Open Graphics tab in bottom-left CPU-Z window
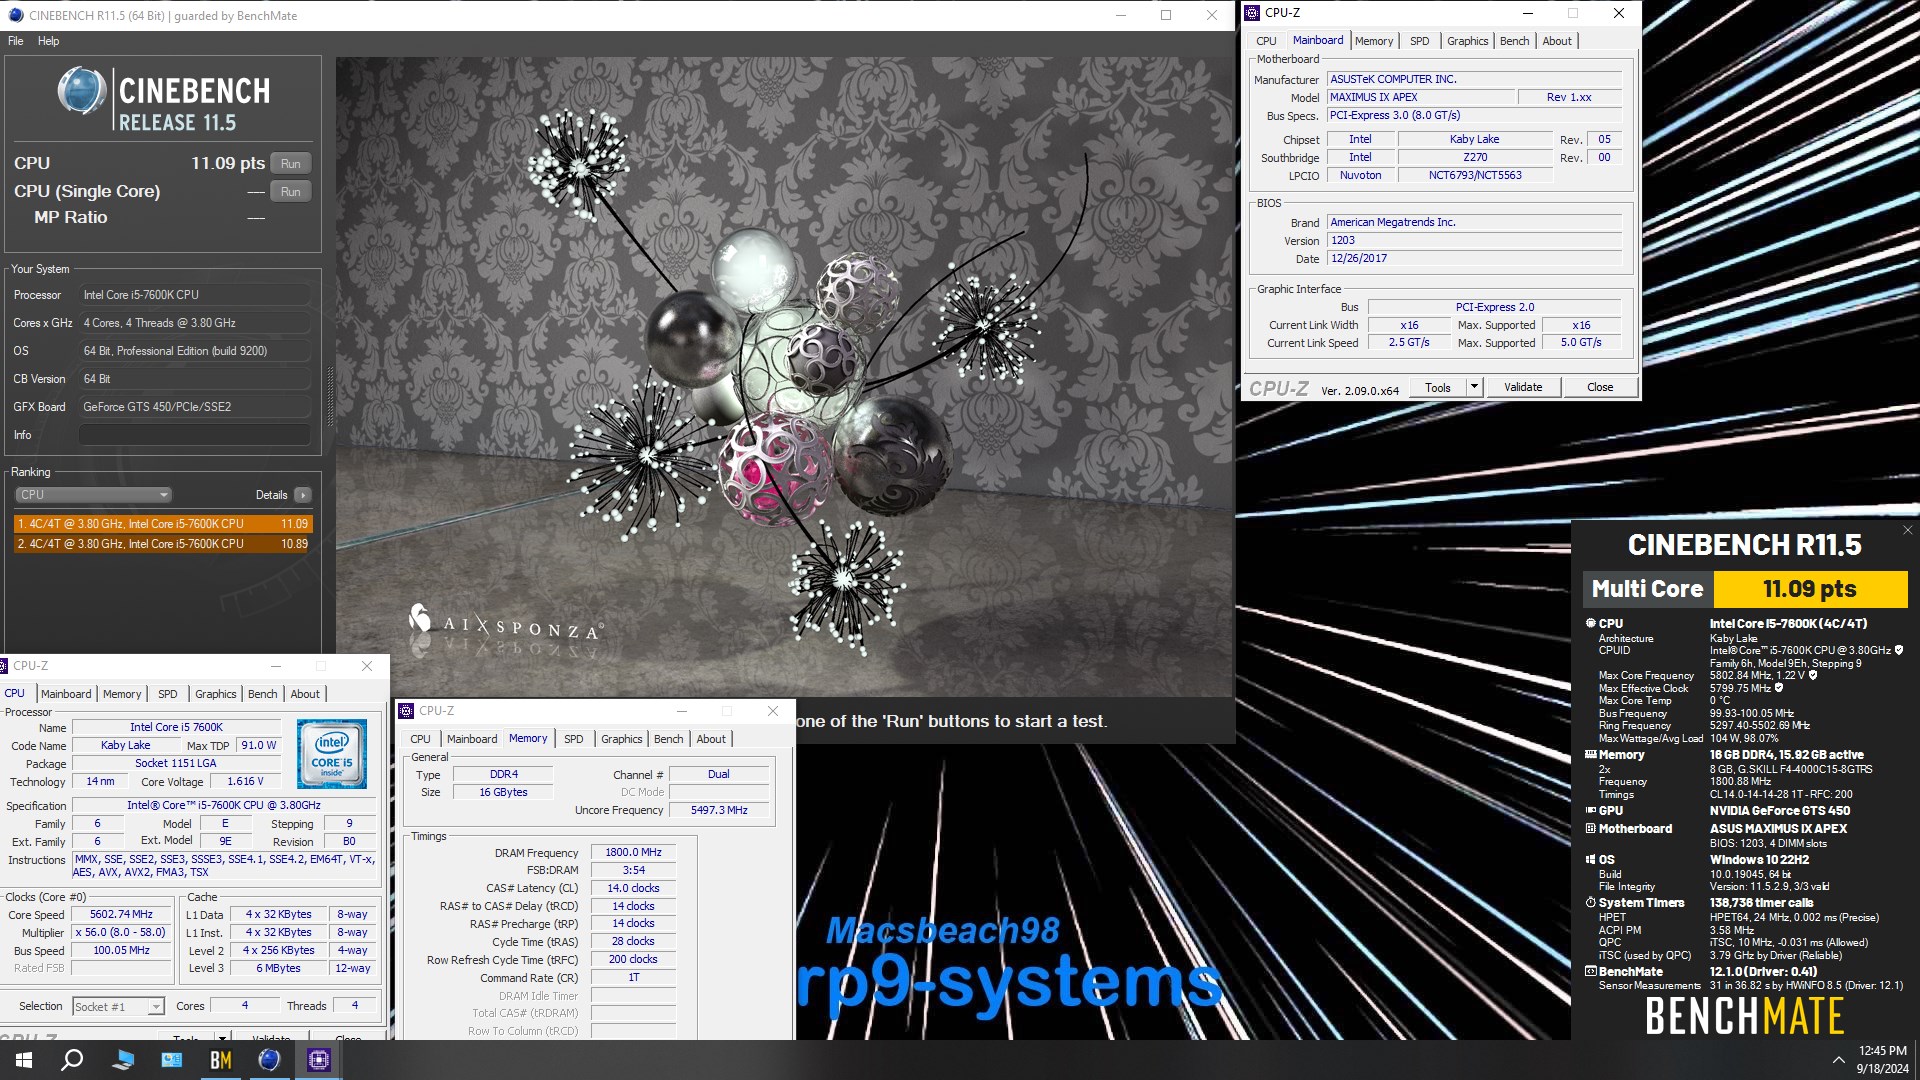Image resolution: width=1920 pixels, height=1080 pixels. pos(215,694)
